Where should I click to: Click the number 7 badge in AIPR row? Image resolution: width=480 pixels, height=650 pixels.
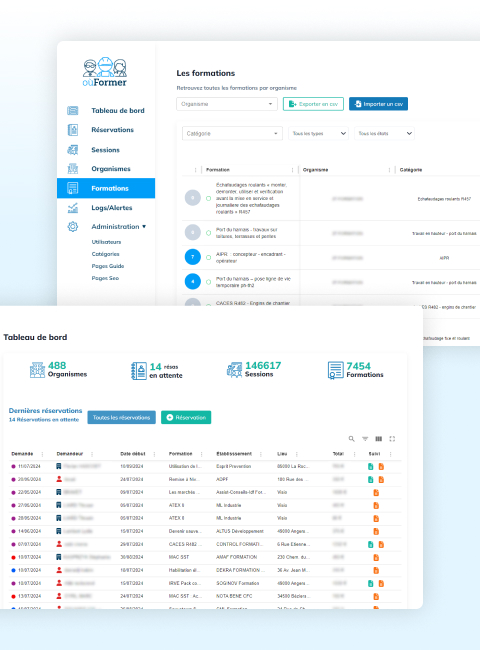[192, 257]
